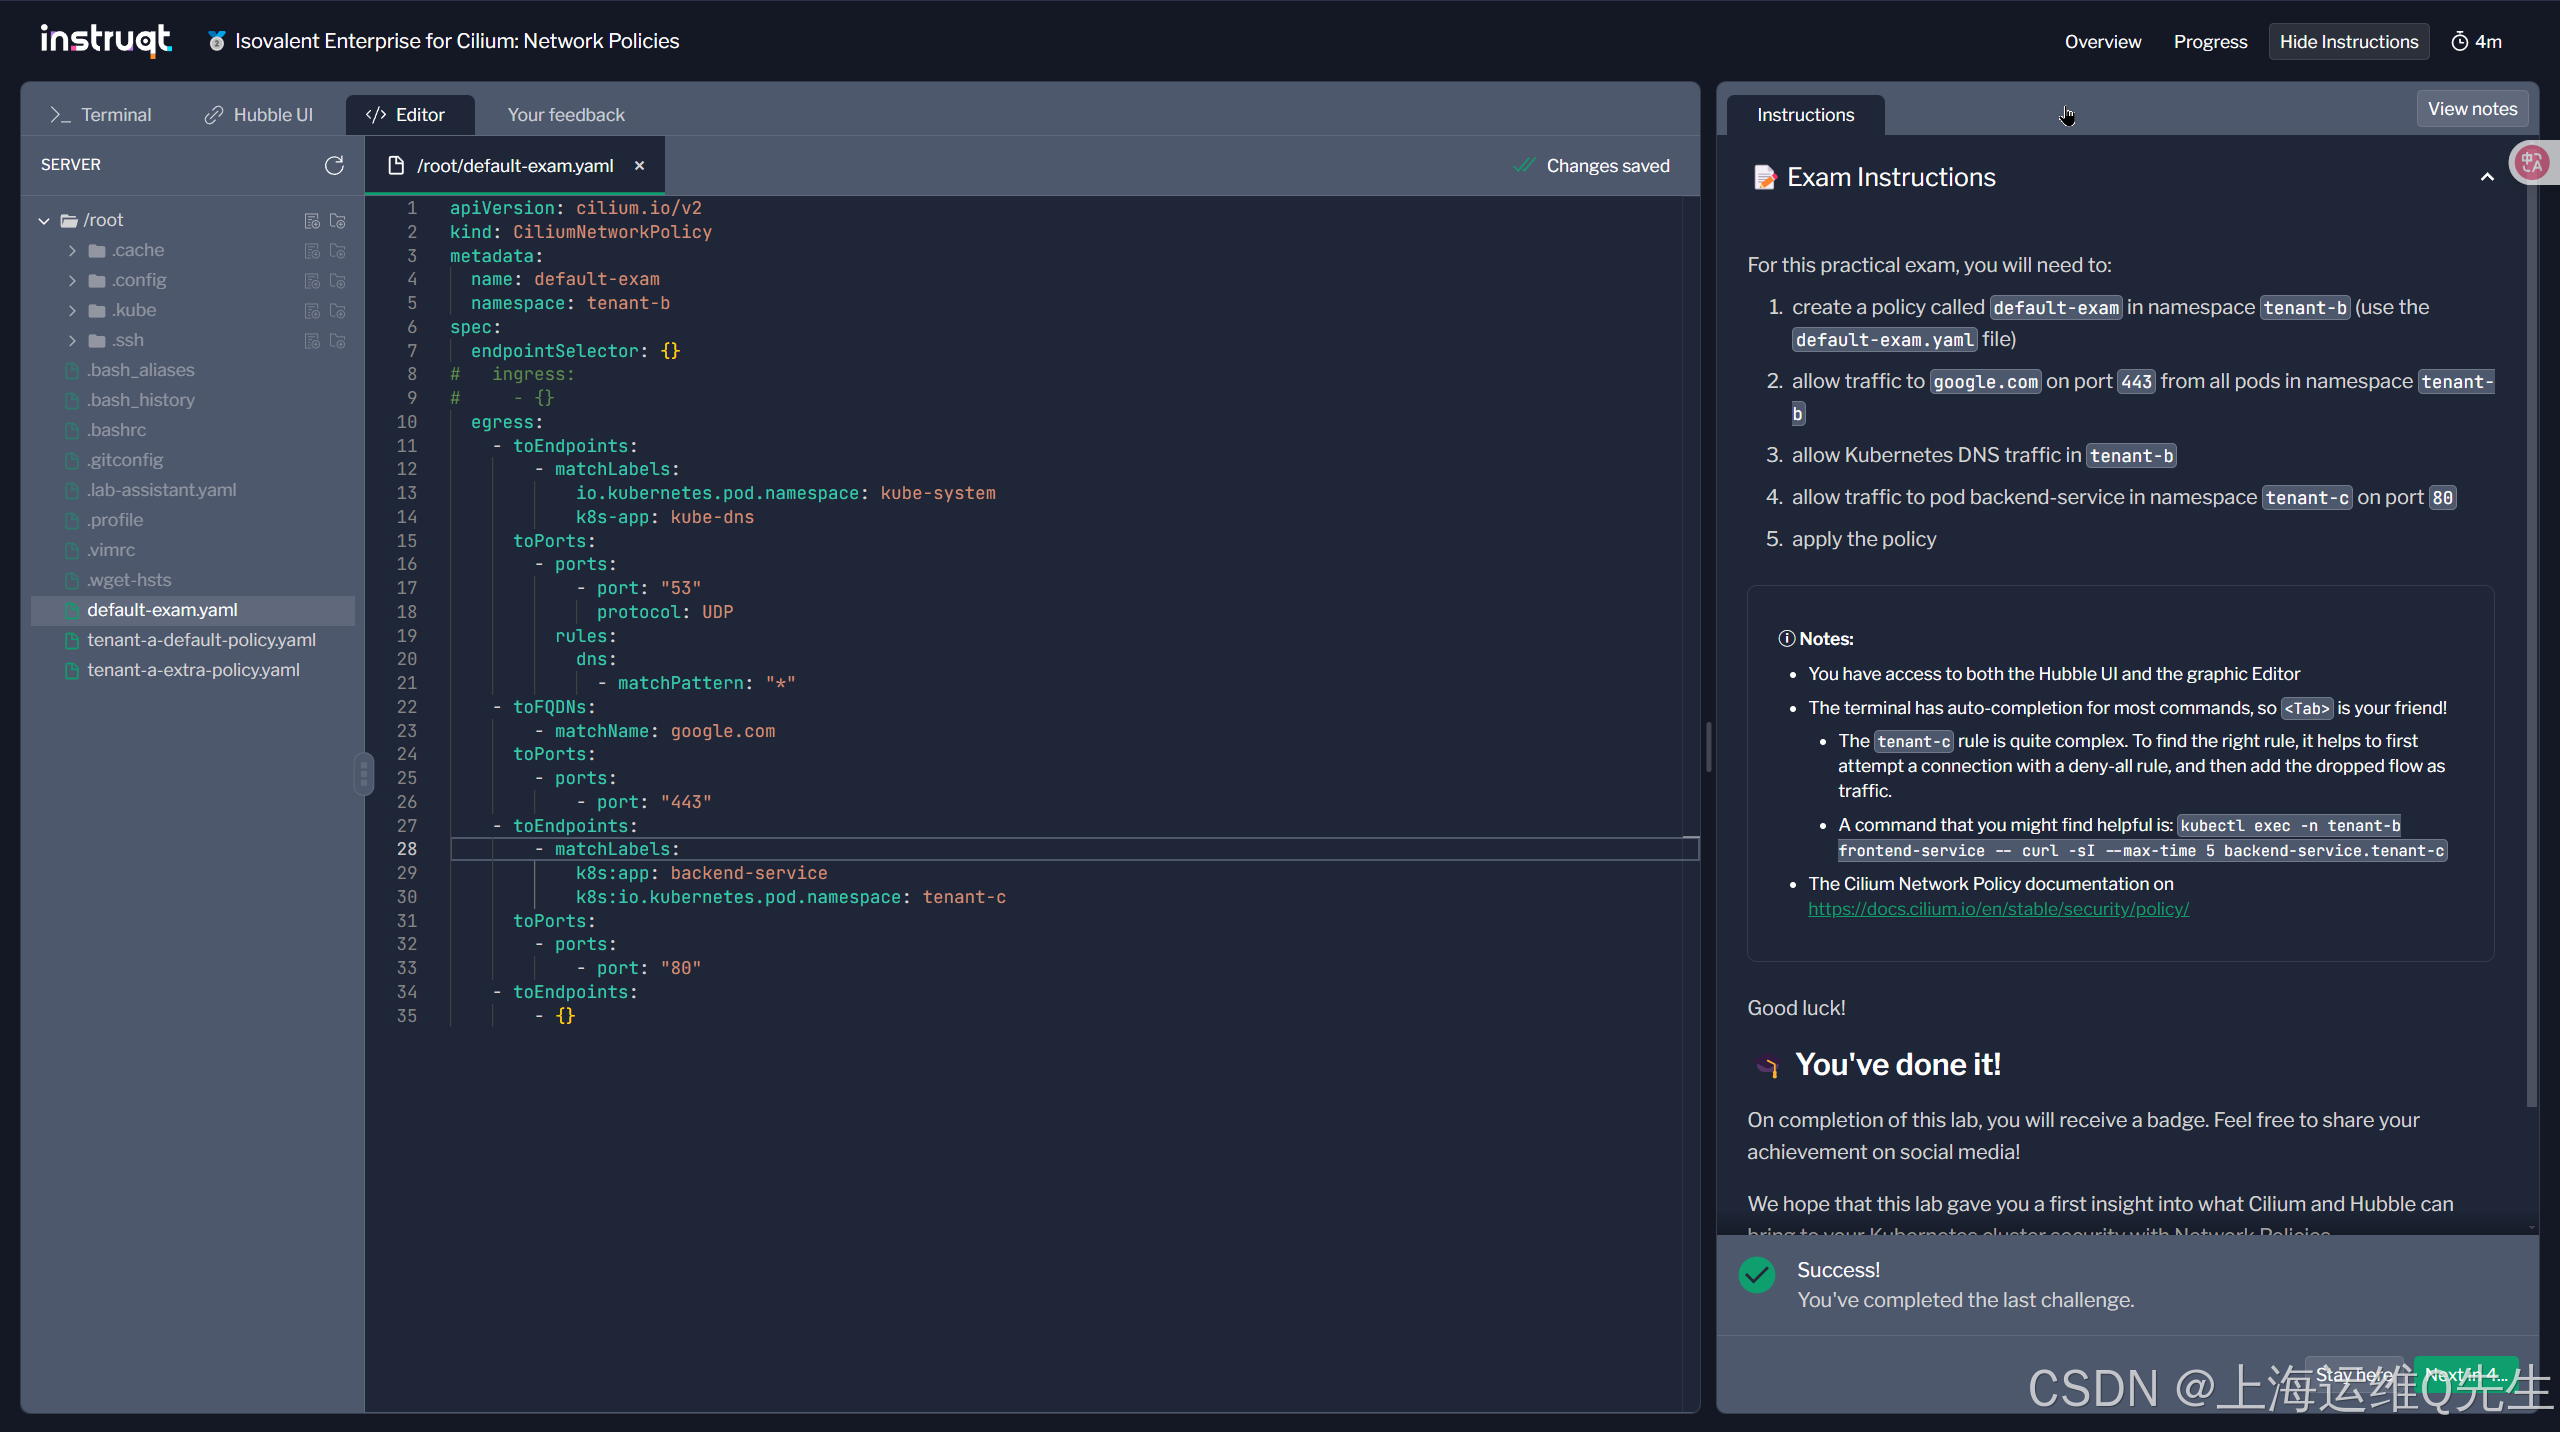The height and width of the screenshot is (1432, 2560).
Task: Click the timer clock icon
Action: (2459, 42)
